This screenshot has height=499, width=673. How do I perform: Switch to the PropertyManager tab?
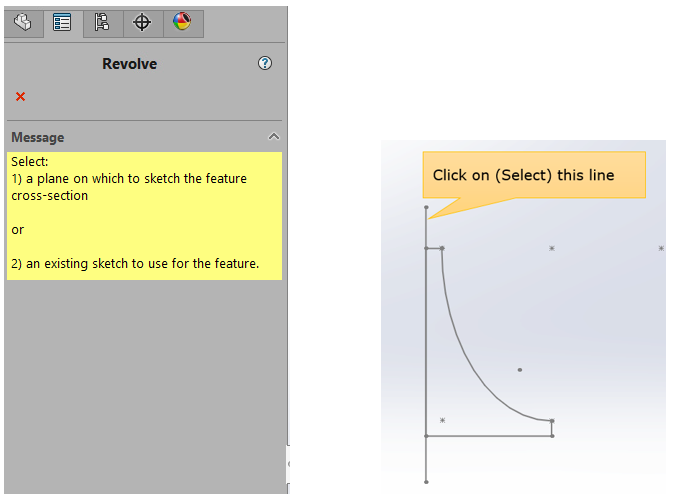coord(62,22)
